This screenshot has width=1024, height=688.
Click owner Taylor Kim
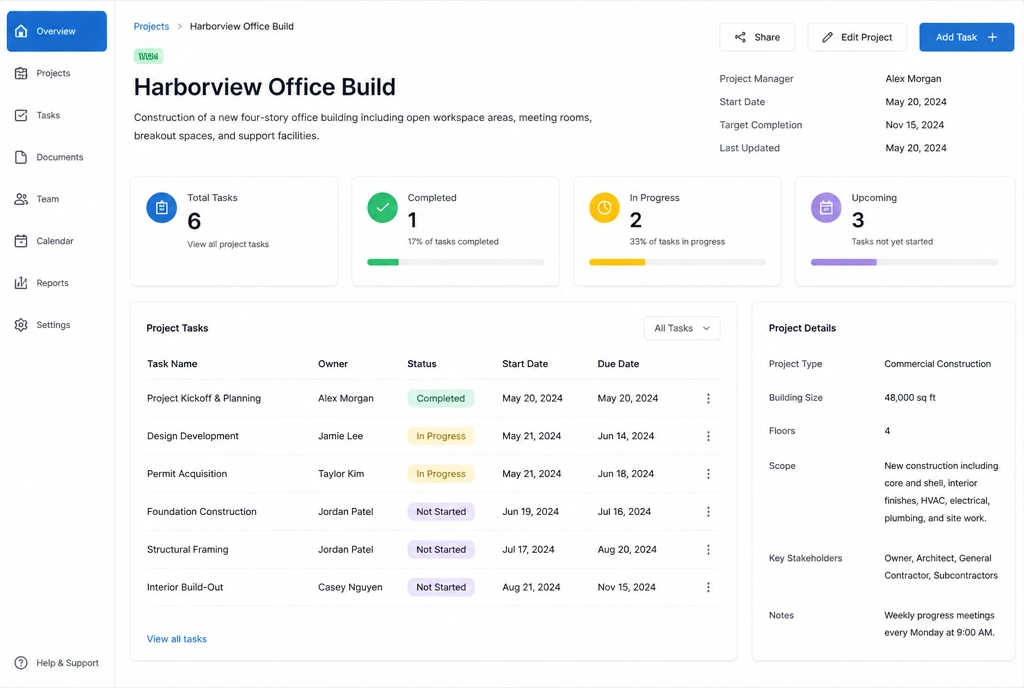[341, 474]
